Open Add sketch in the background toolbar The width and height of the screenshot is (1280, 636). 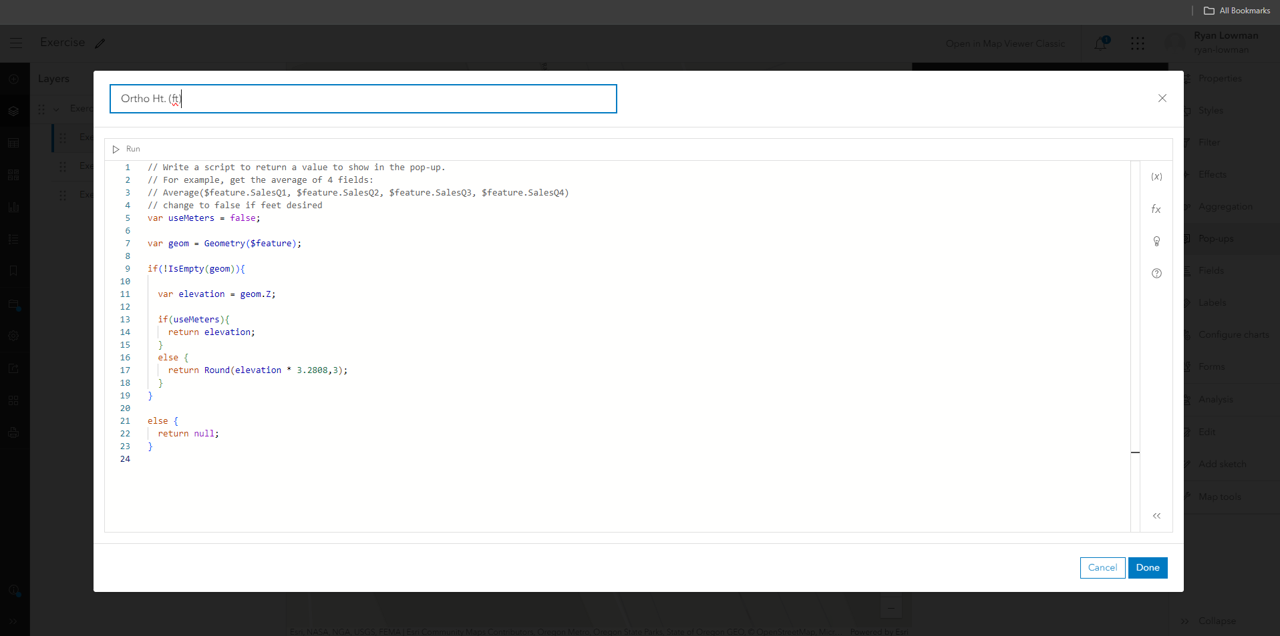[x=1222, y=464]
